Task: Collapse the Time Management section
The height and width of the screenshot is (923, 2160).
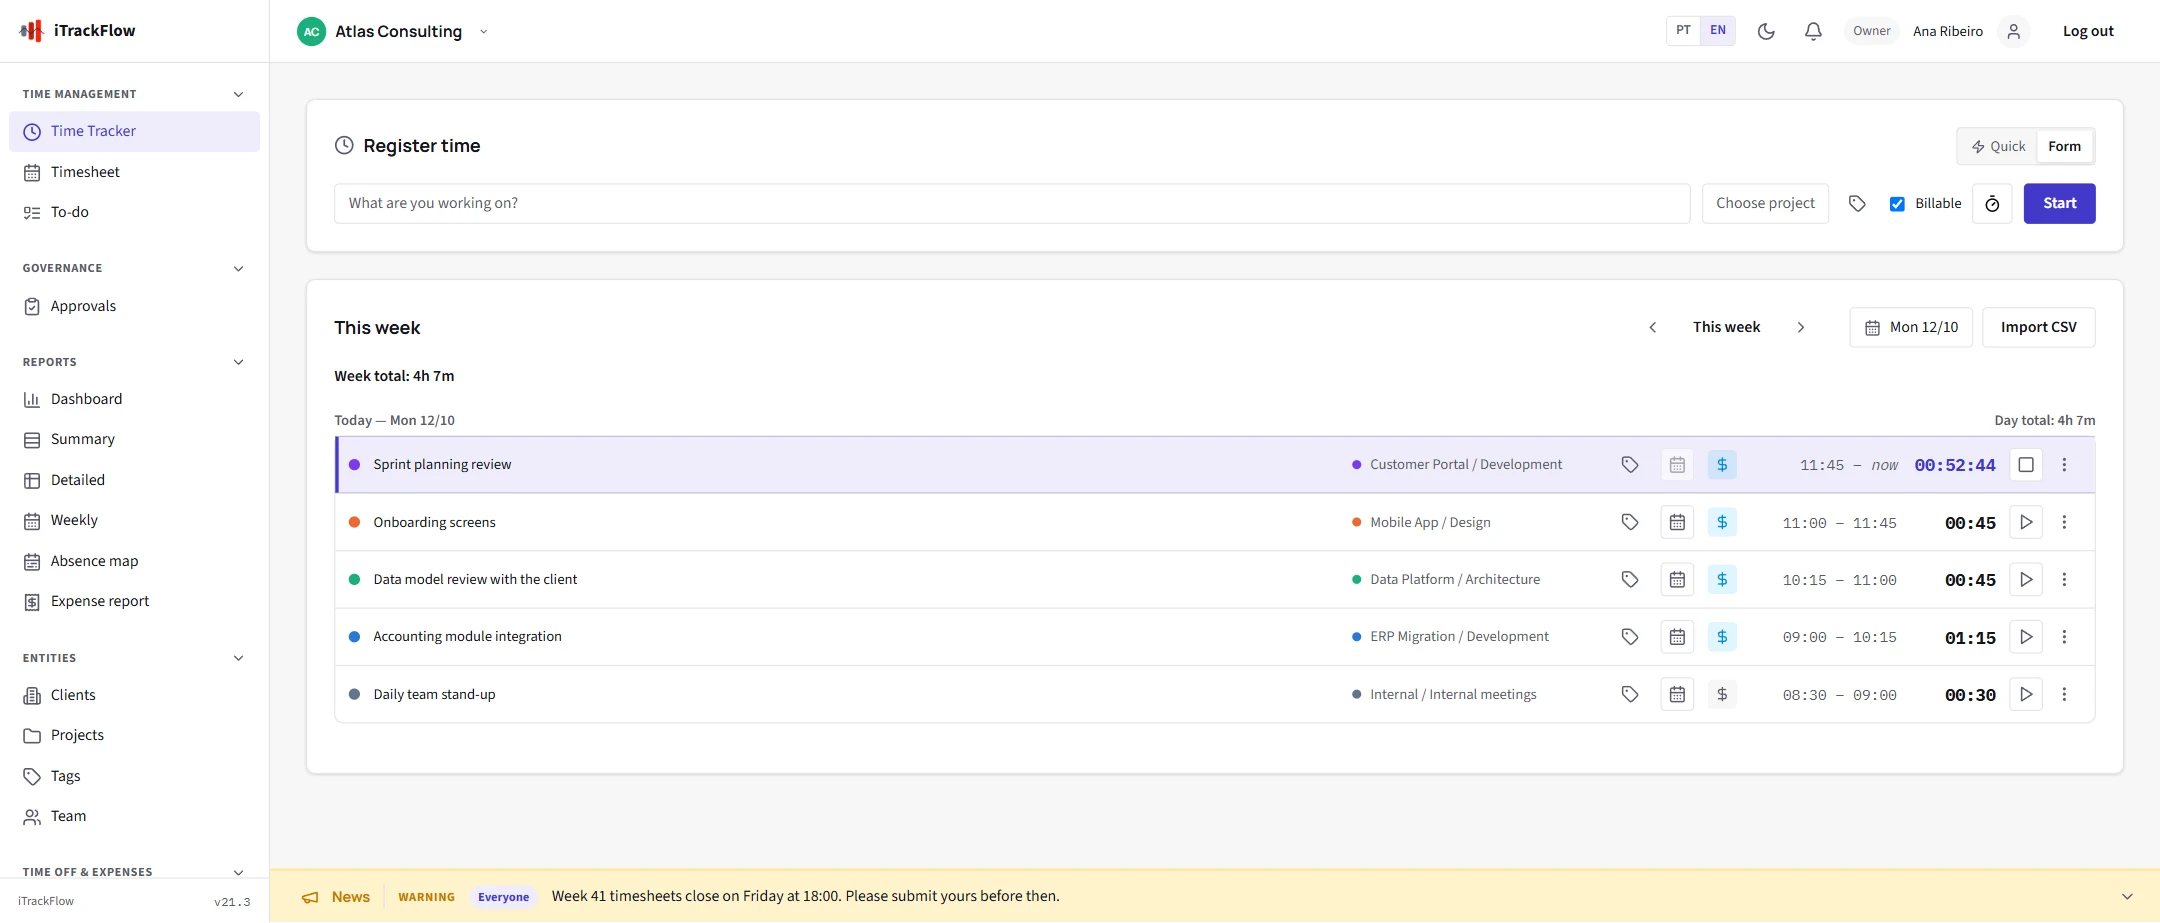Action: (x=238, y=94)
